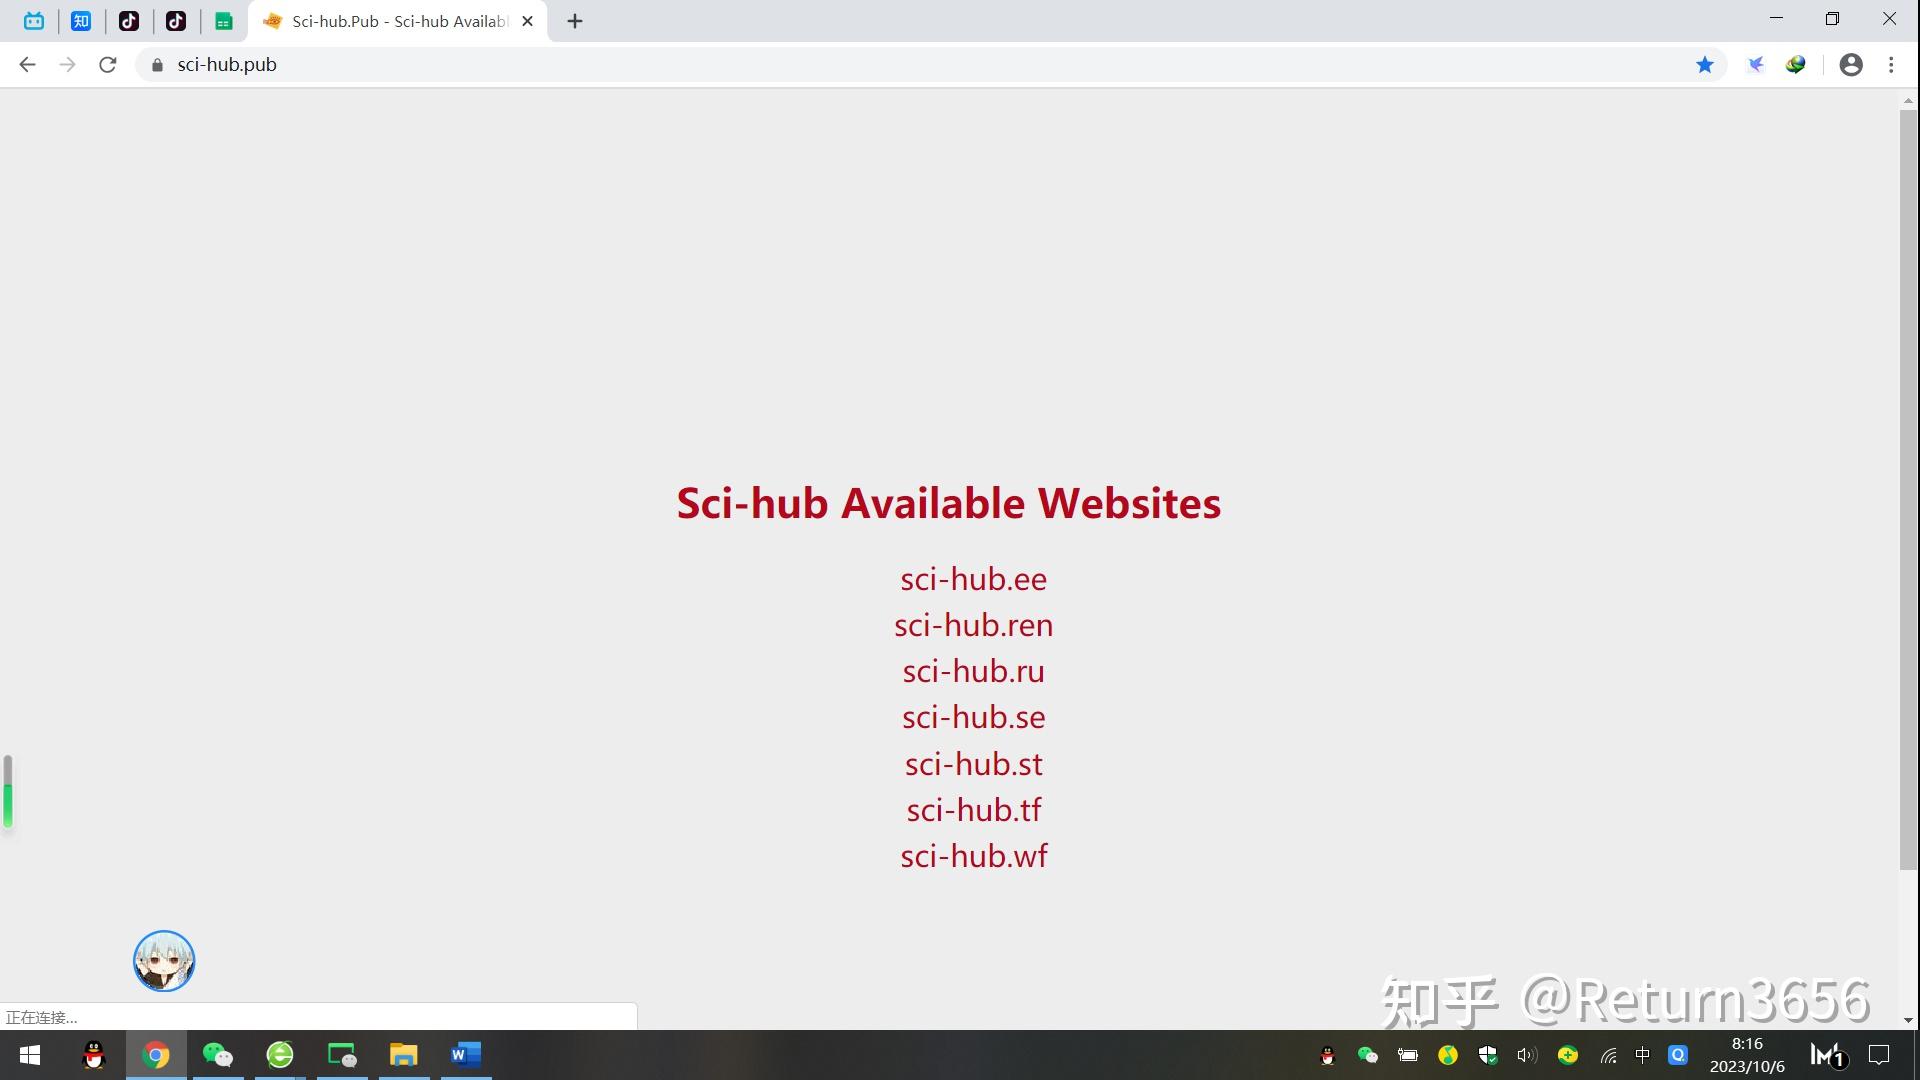The height and width of the screenshot is (1080, 1920).
Task: Open the sci-hub.ru link
Action: pyautogui.click(x=973, y=671)
